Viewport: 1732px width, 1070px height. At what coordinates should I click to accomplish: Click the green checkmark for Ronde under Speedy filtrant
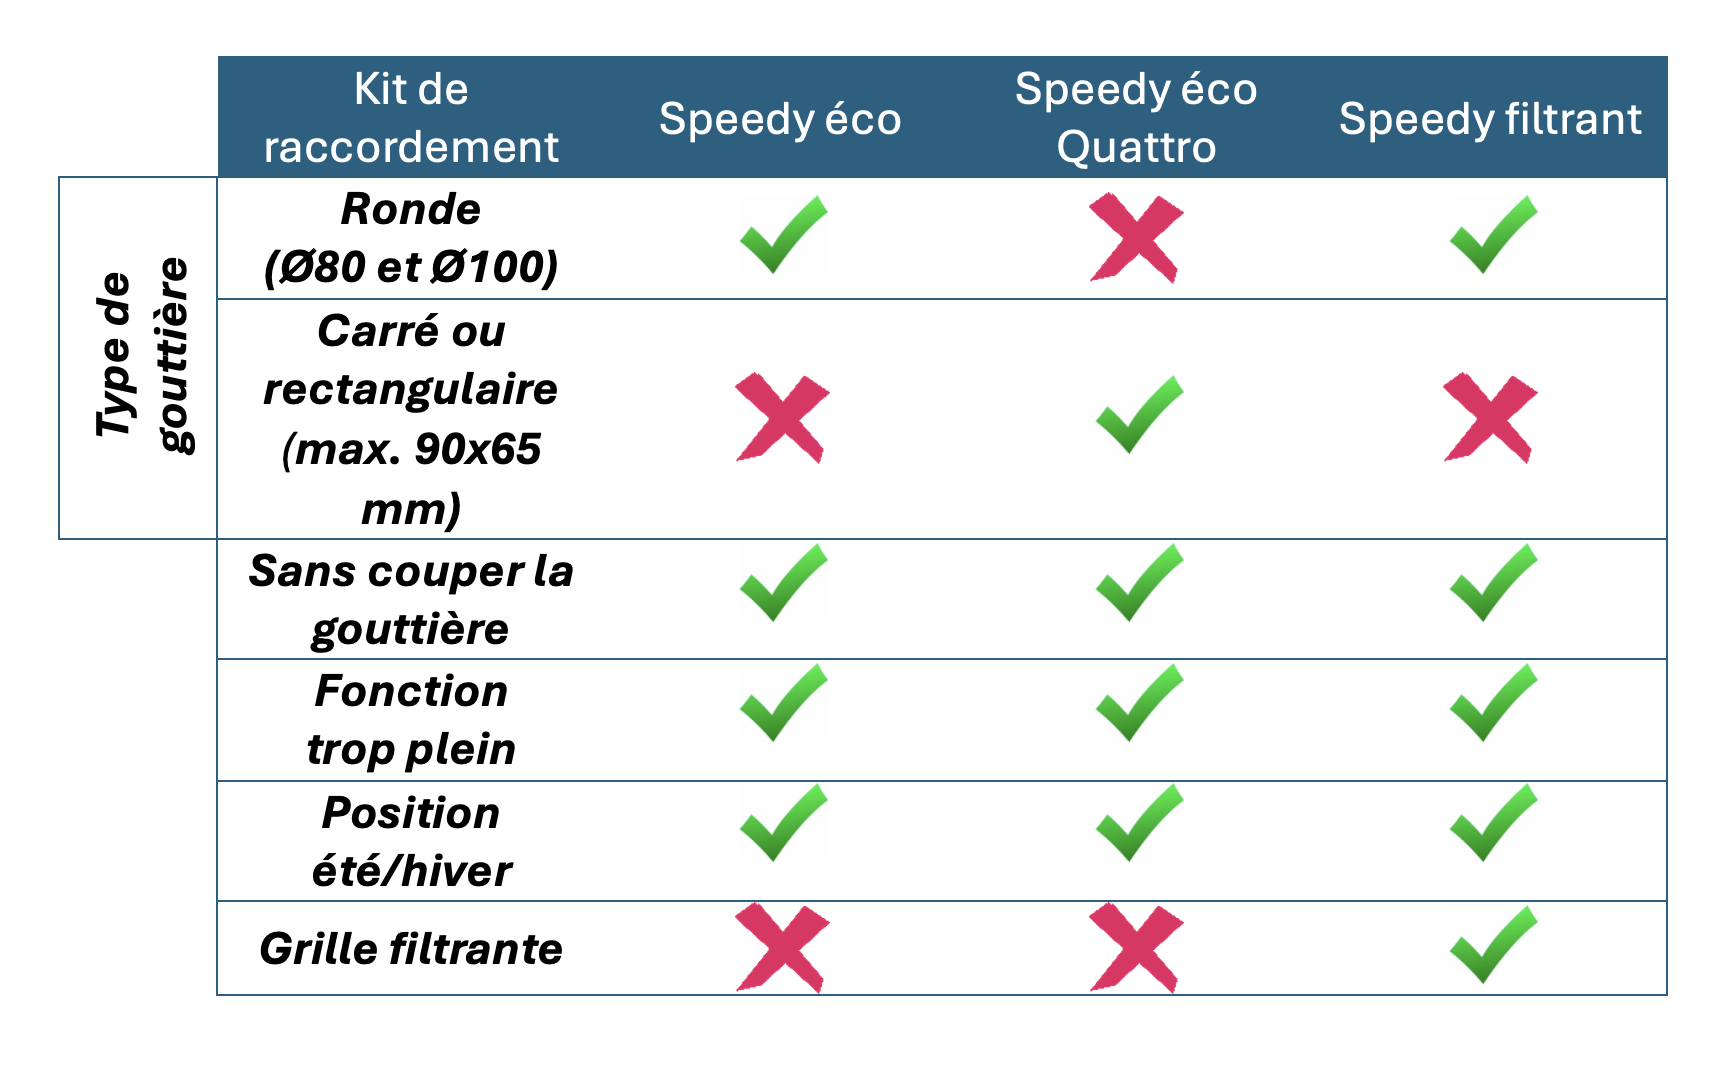1492,235
